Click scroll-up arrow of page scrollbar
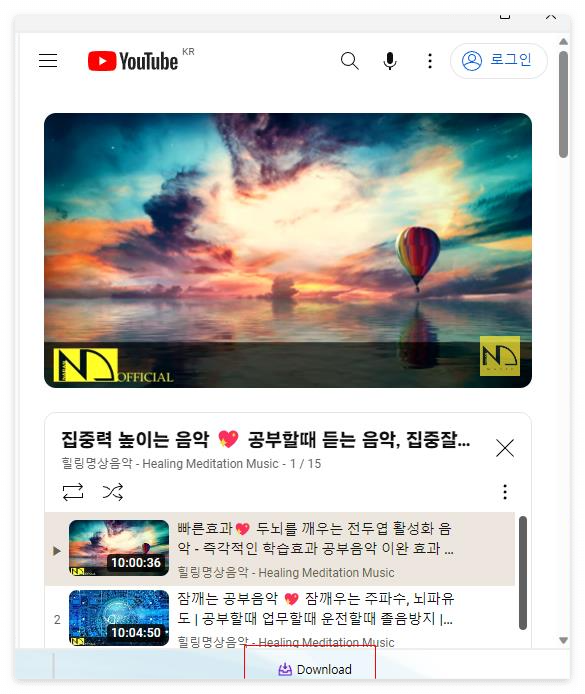The width and height of the screenshot is (585, 694). 563,42
